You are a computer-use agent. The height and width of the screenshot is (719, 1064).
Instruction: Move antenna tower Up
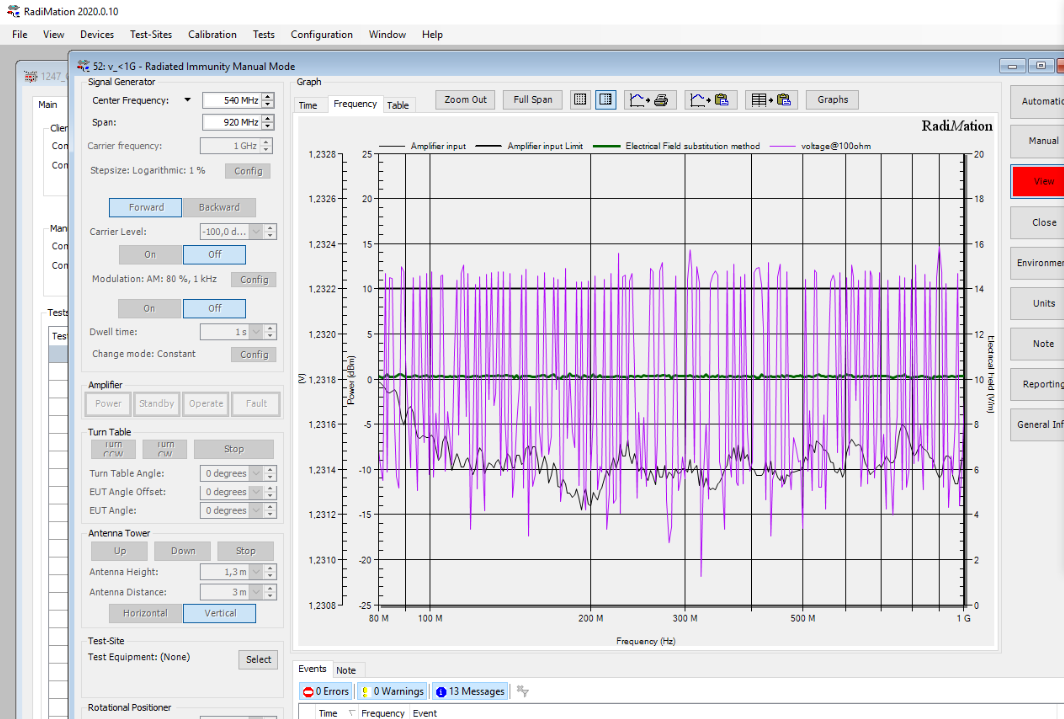[x=120, y=551]
